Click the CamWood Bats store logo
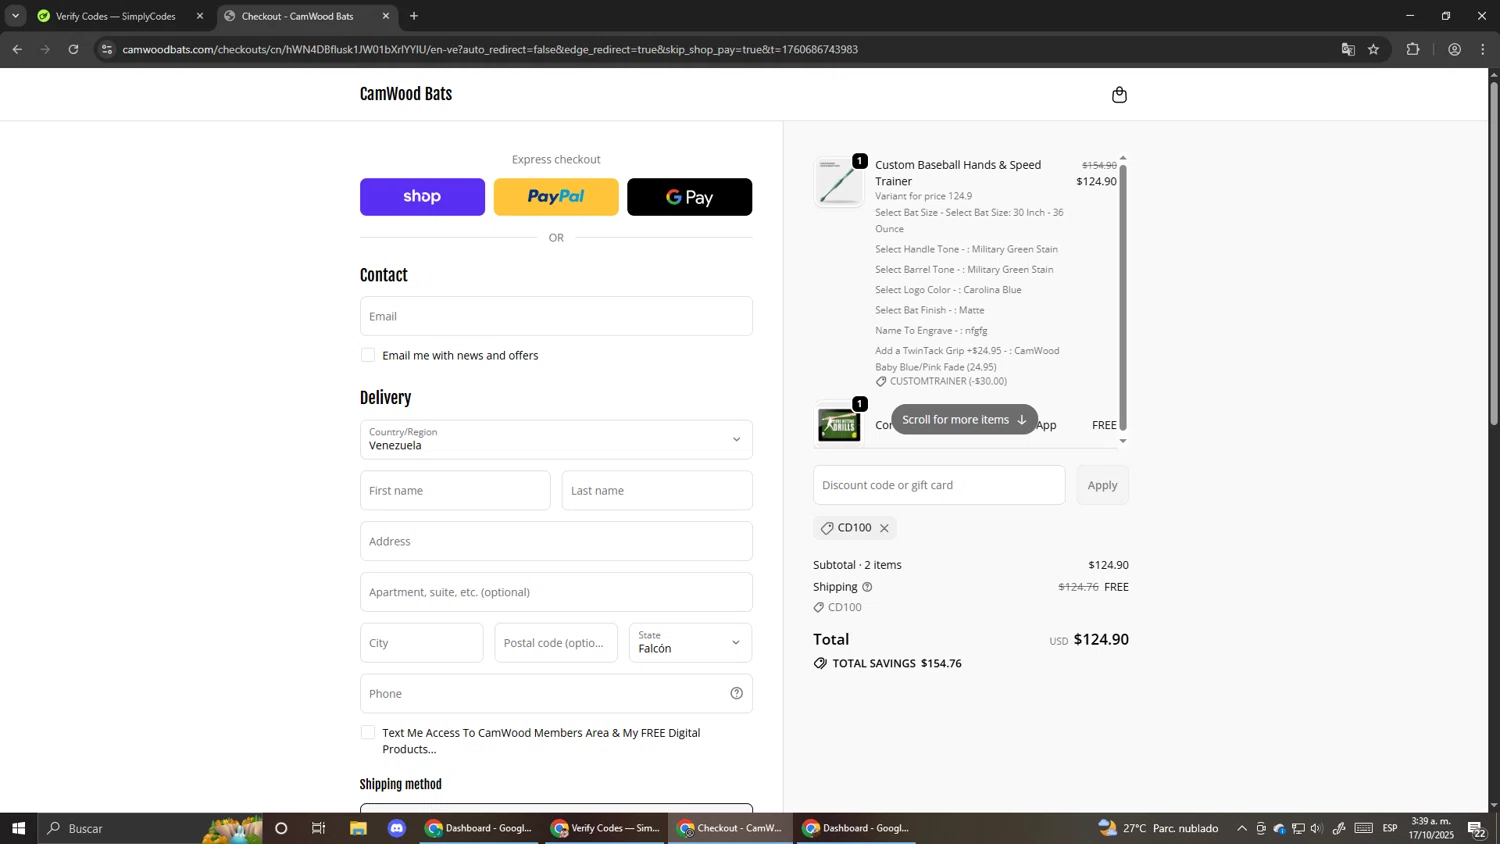Viewport: 1500px width, 844px height. (406, 94)
